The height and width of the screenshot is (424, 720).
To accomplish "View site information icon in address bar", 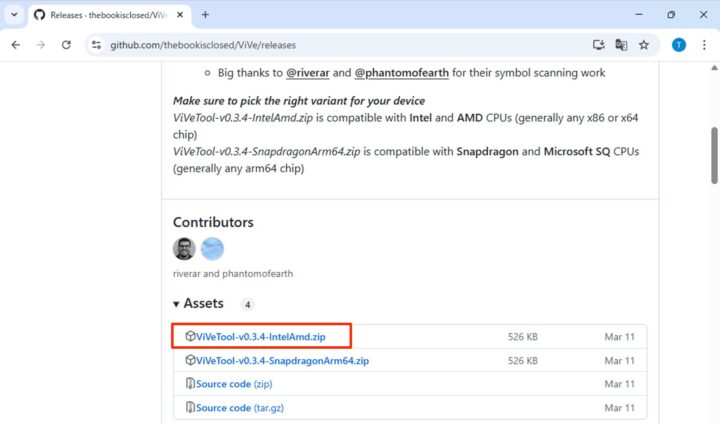I will (x=96, y=45).
